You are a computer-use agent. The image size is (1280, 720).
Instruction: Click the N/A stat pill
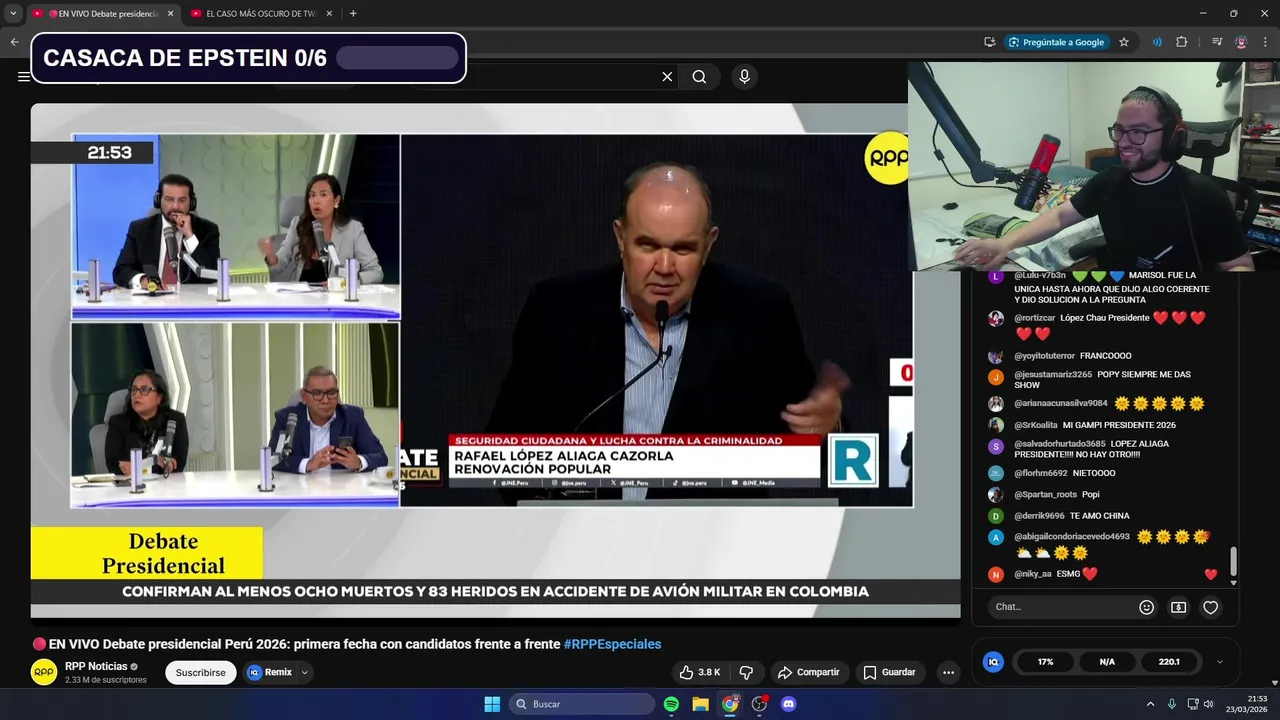(1107, 662)
